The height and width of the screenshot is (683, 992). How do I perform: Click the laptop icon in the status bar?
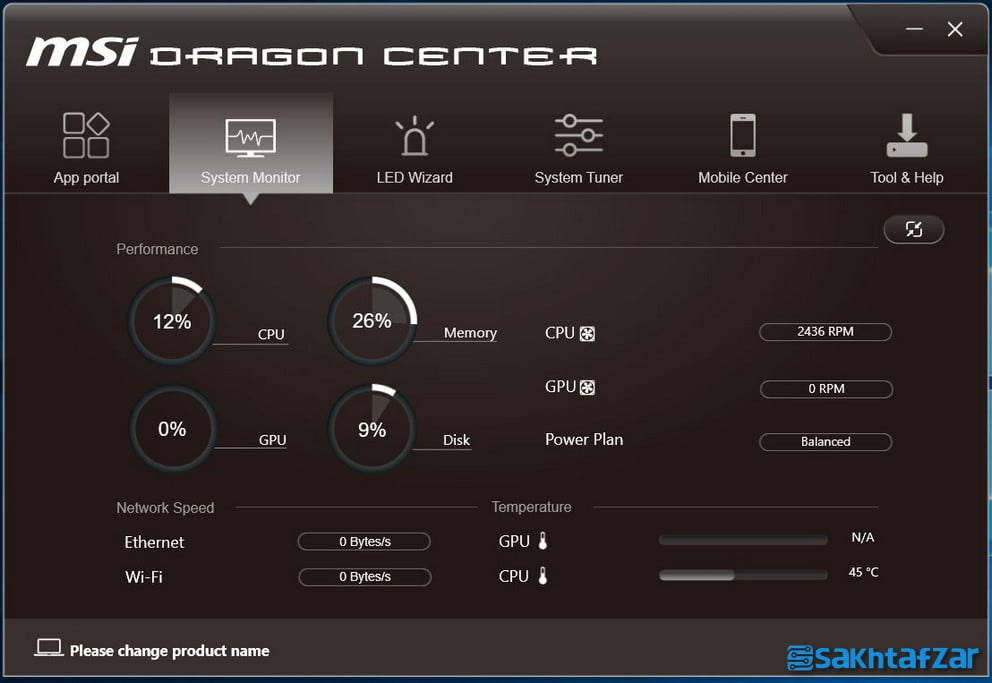(x=45, y=649)
